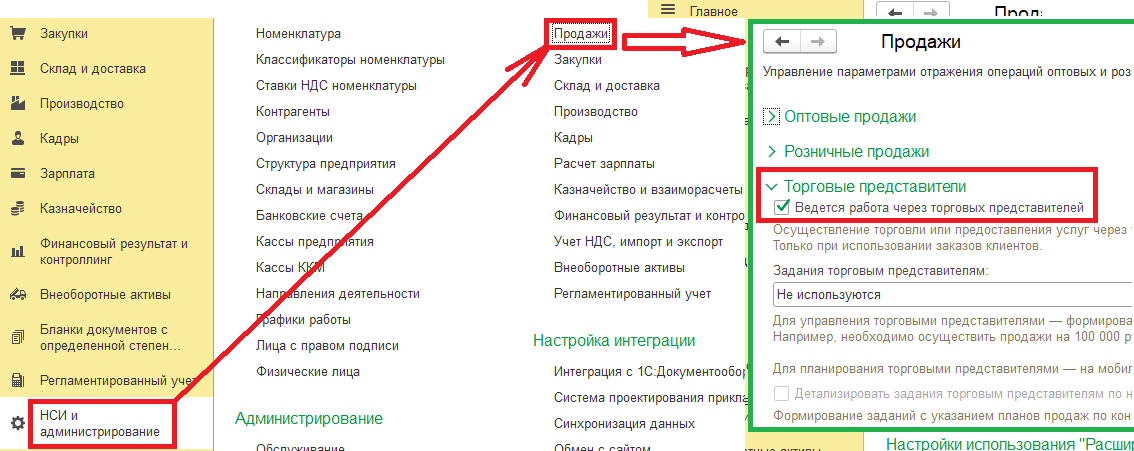
Task: Click the gear icon for НСИ и администрирование
Action: [x=17, y=423]
